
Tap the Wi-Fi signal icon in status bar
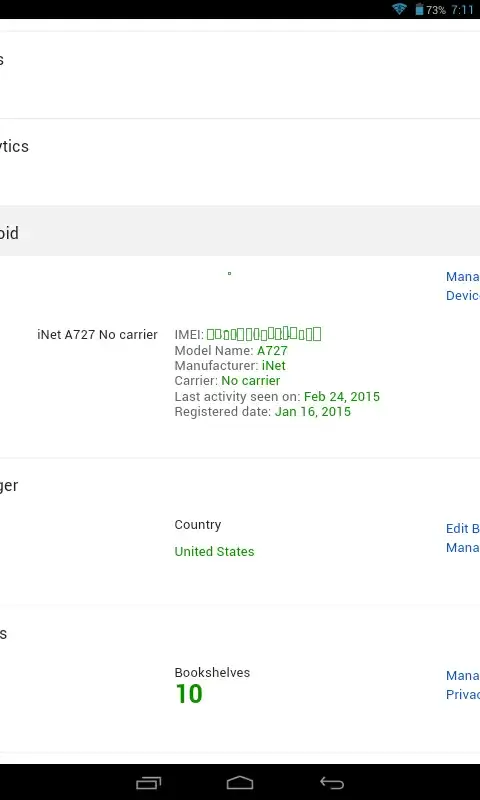click(x=399, y=9)
